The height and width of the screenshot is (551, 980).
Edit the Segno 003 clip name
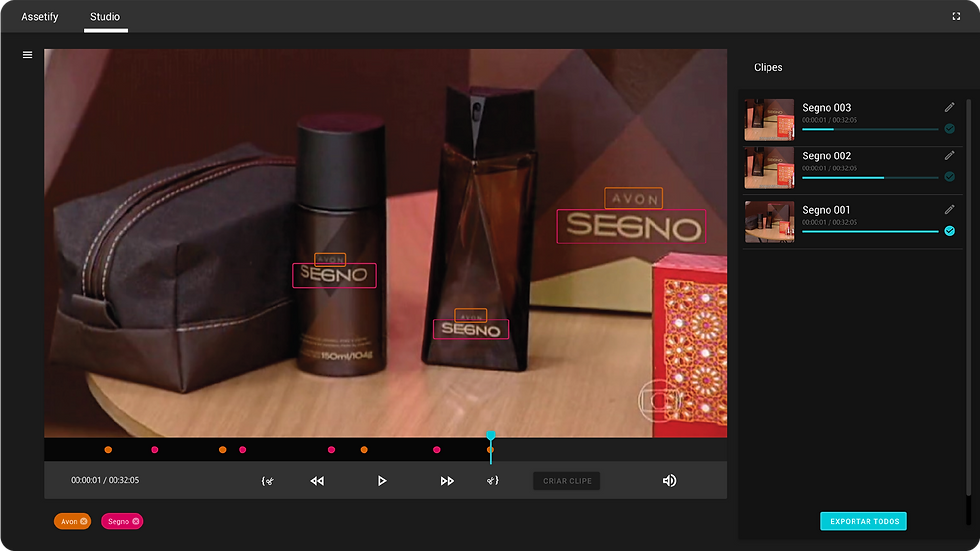(949, 107)
